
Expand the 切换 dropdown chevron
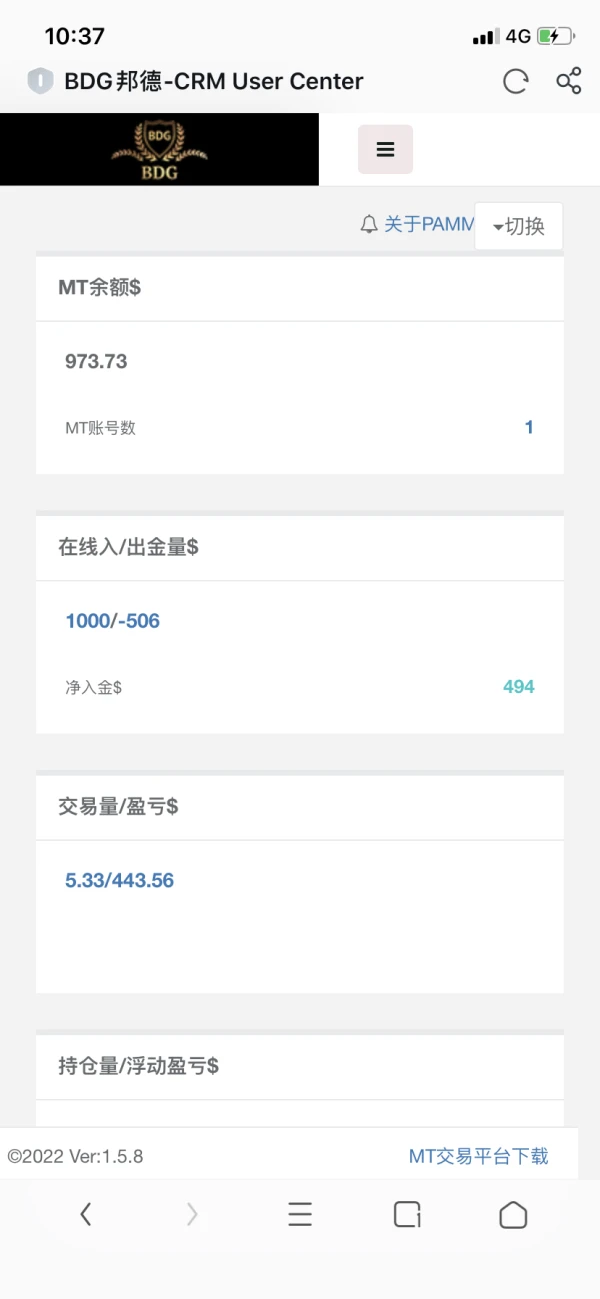(x=498, y=226)
